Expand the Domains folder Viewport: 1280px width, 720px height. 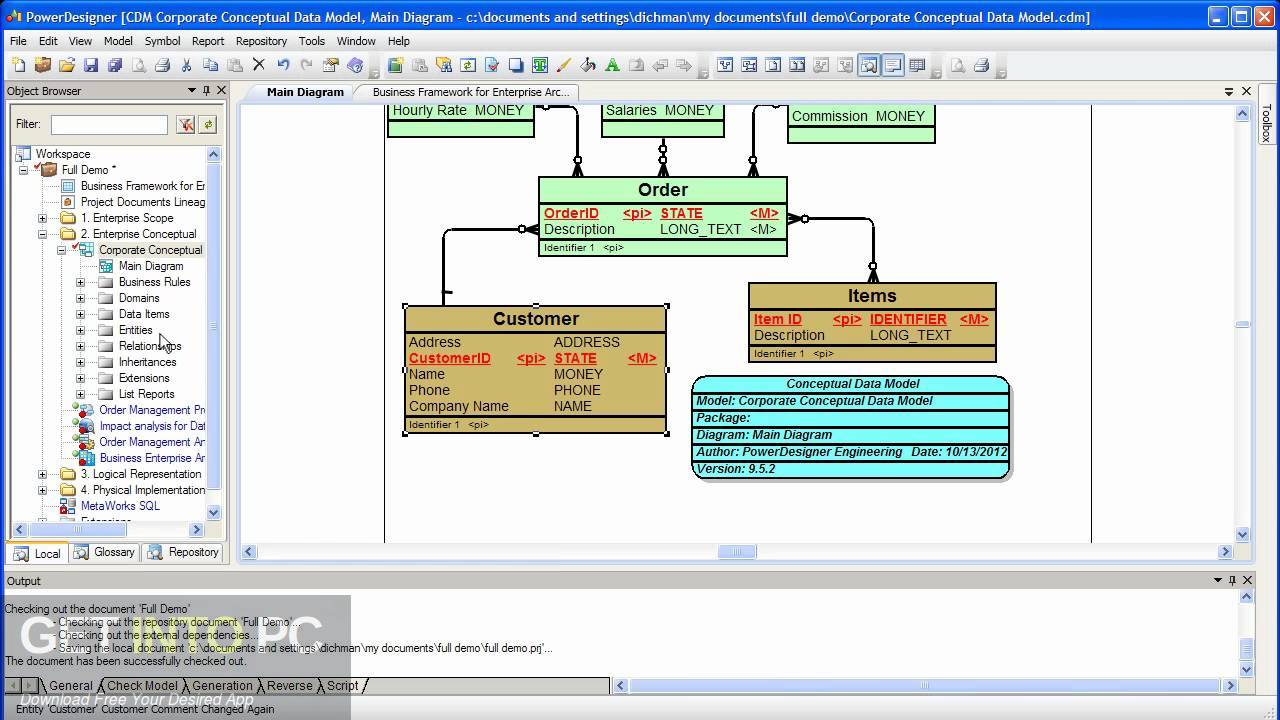click(80, 298)
